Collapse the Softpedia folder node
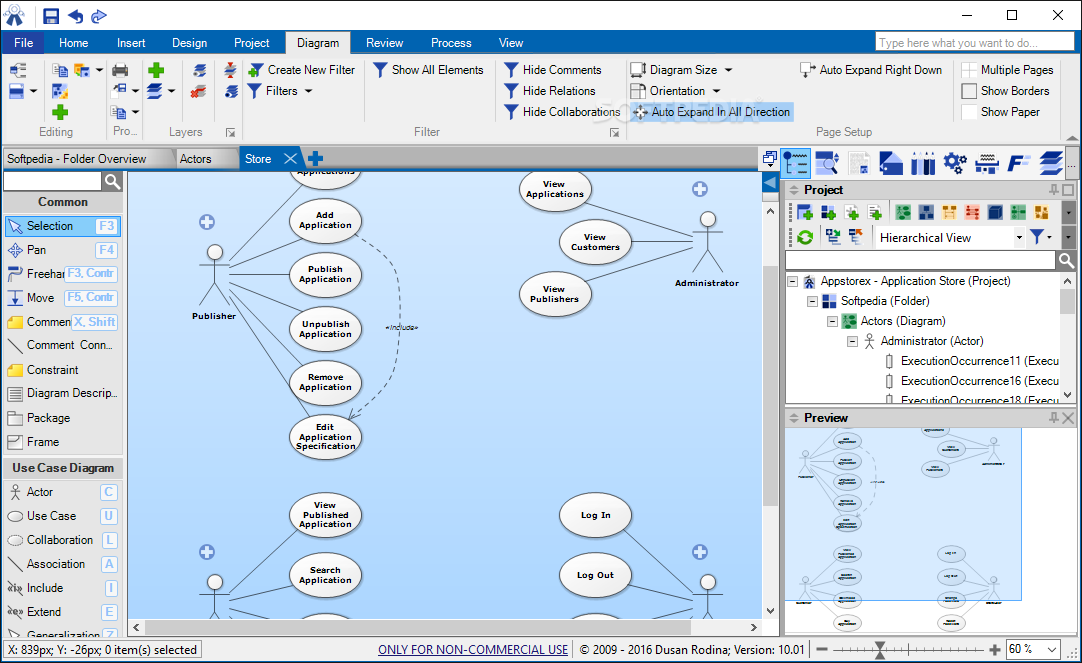 (x=813, y=301)
